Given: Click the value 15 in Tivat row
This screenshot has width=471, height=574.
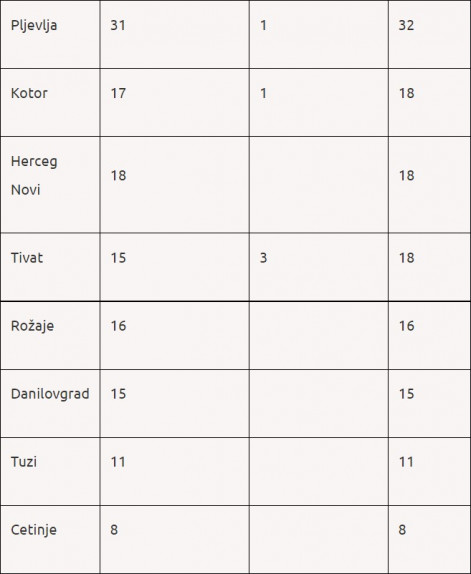Looking at the screenshot, I should click(118, 258).
